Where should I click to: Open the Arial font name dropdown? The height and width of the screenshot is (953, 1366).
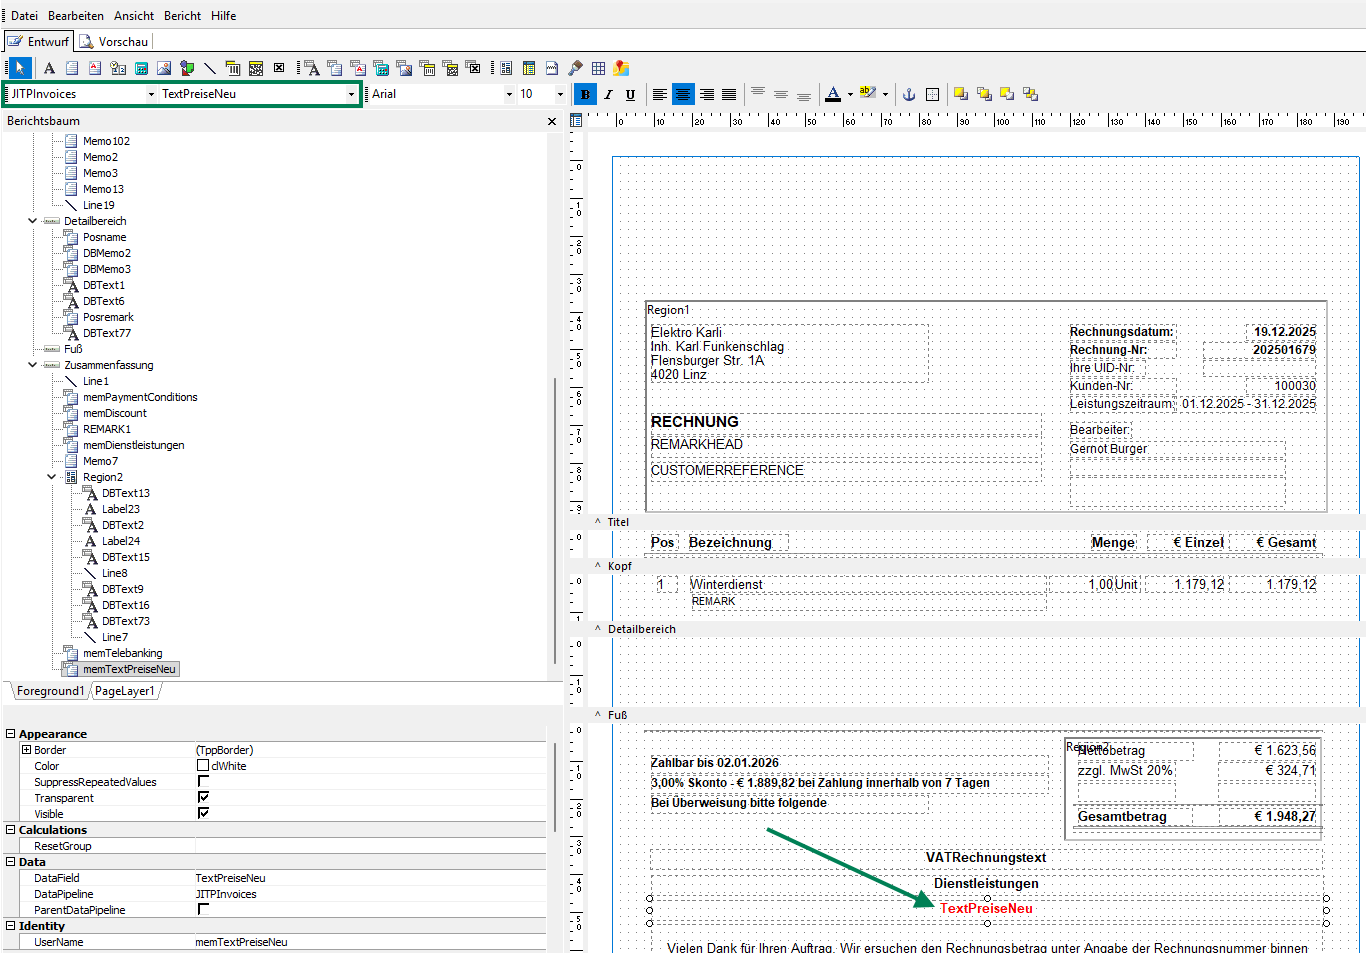[509, 94]
